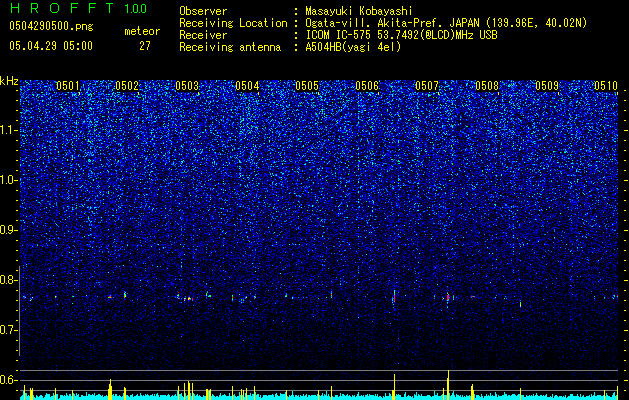The image size is (629, 400).
Task: Click the Receiving antenna label
Action: [230, 47]
